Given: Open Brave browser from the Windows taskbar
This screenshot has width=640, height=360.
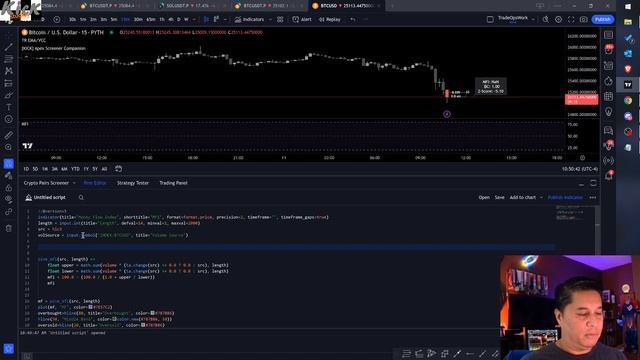Looking at the screenshot, I should click(628, 69).
